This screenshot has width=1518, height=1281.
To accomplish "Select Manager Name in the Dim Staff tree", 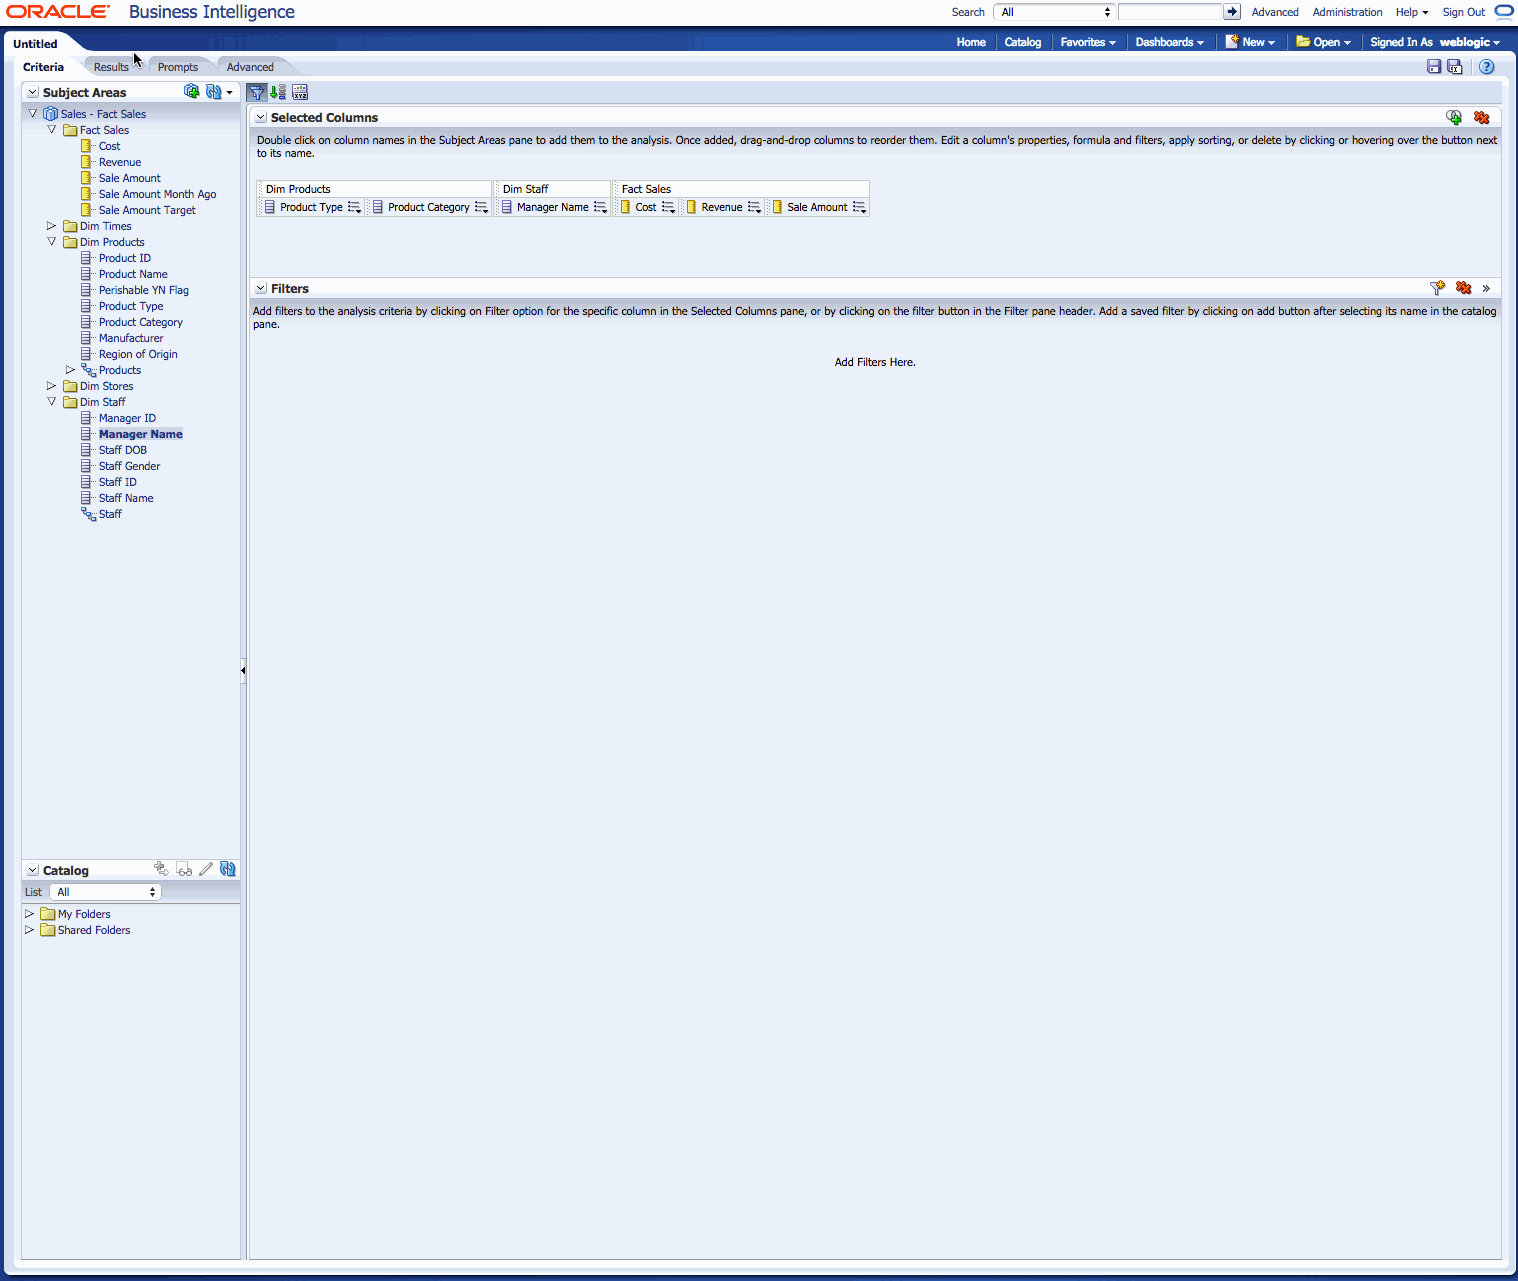I will (141, 434).
